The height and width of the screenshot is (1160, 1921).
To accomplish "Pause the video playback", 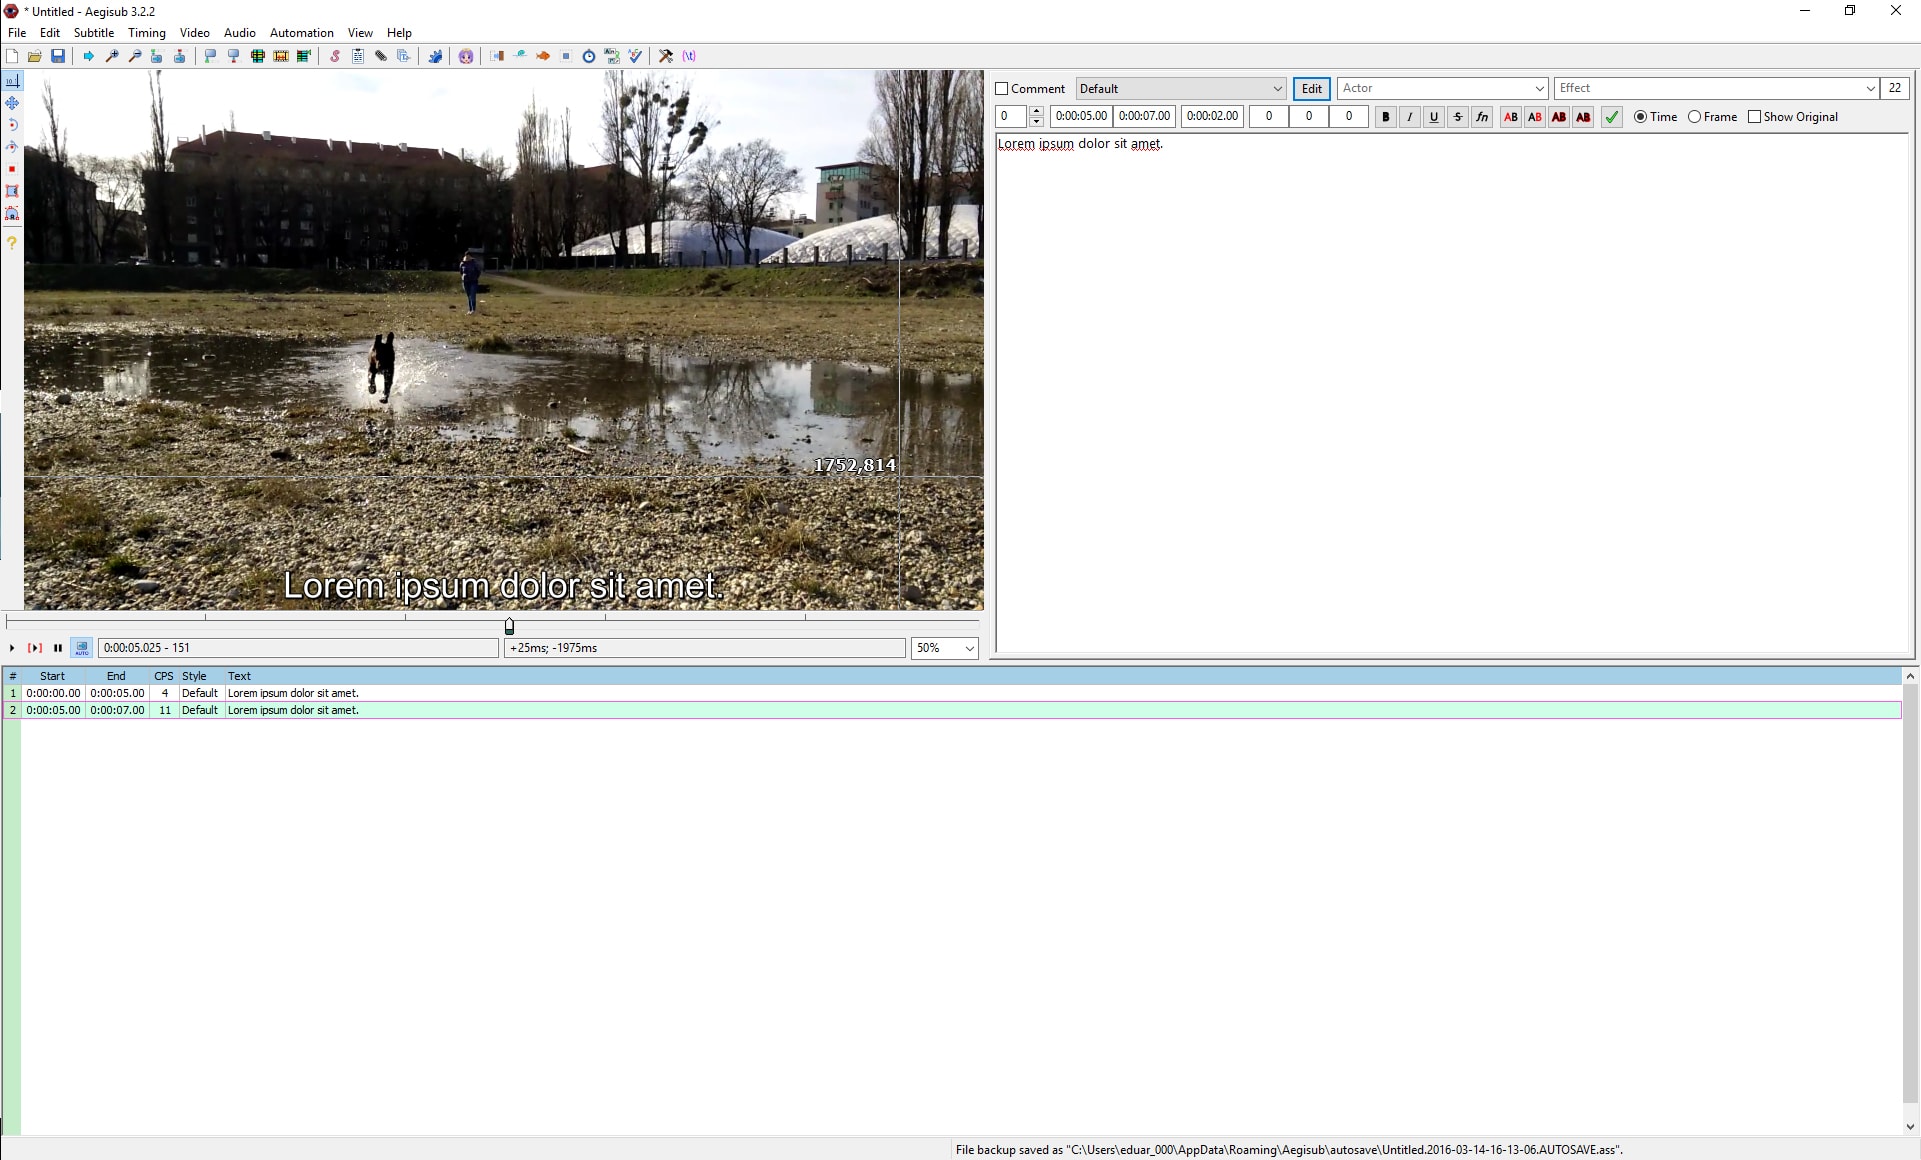I will pyautogui.click(x=58, y=648).
